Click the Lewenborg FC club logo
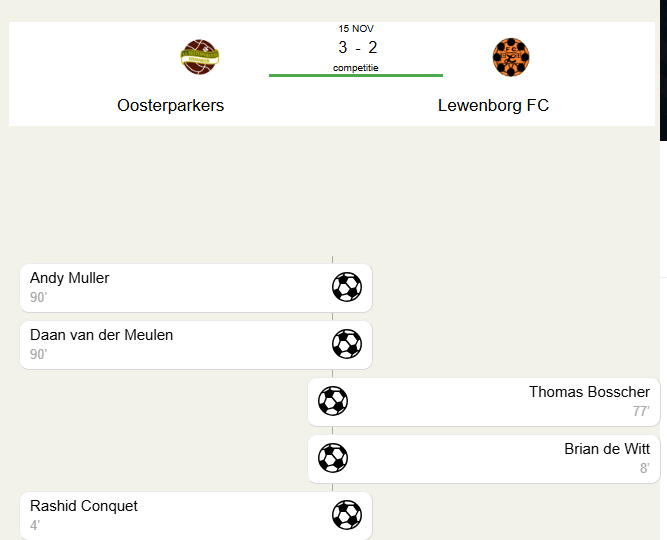The width and height of the screenshot is (667, 540). pyautogui.click(x=511, y=57)
